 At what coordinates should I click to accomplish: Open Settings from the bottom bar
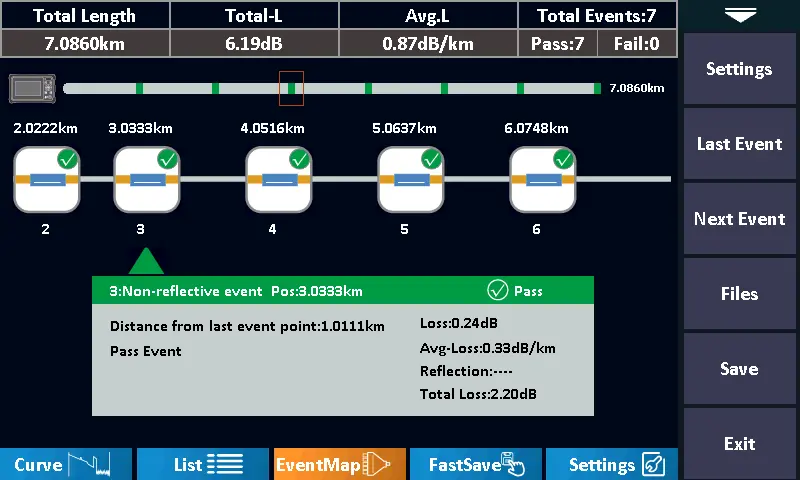click(x=611, y=464)
